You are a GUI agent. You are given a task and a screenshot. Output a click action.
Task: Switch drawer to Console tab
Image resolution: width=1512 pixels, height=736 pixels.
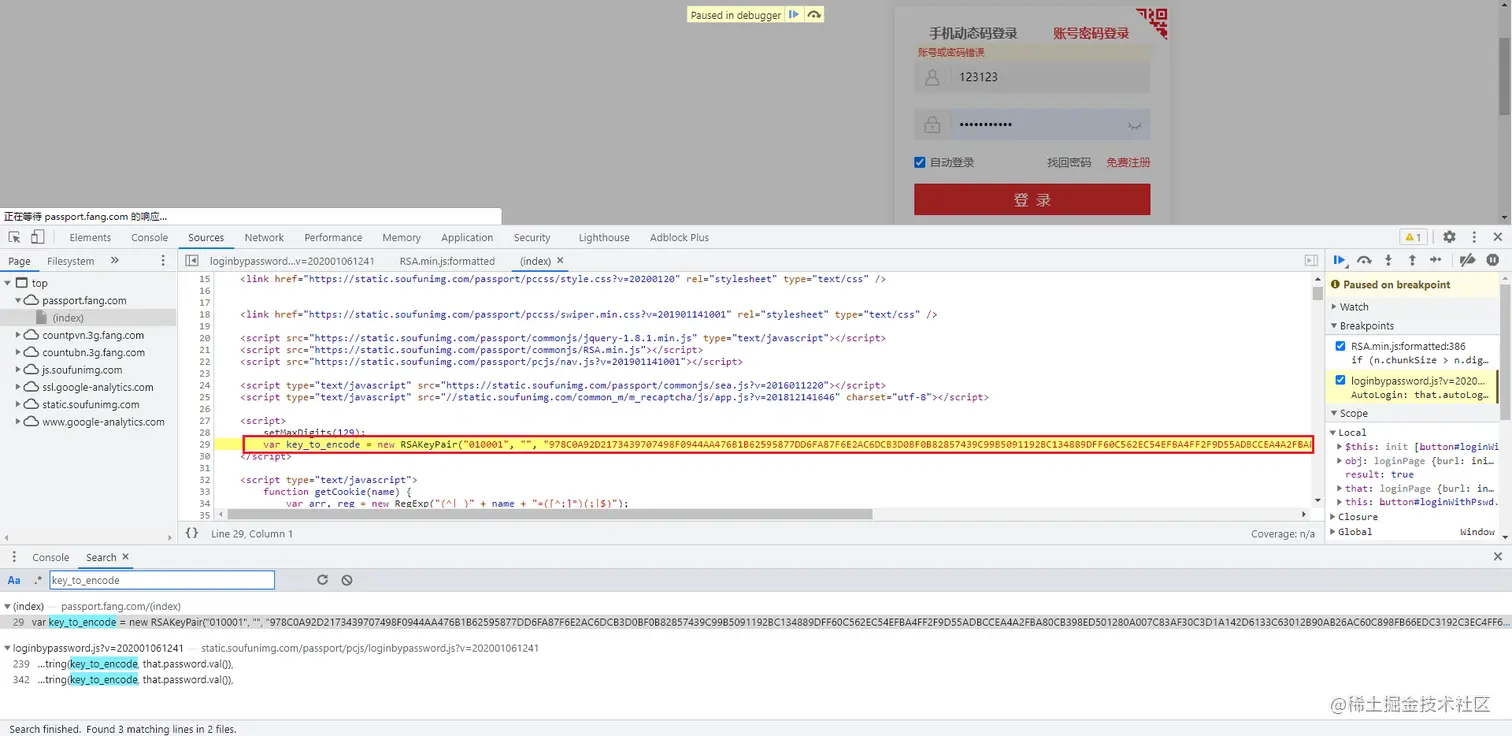pyautogui.click(x=50, y=557)
